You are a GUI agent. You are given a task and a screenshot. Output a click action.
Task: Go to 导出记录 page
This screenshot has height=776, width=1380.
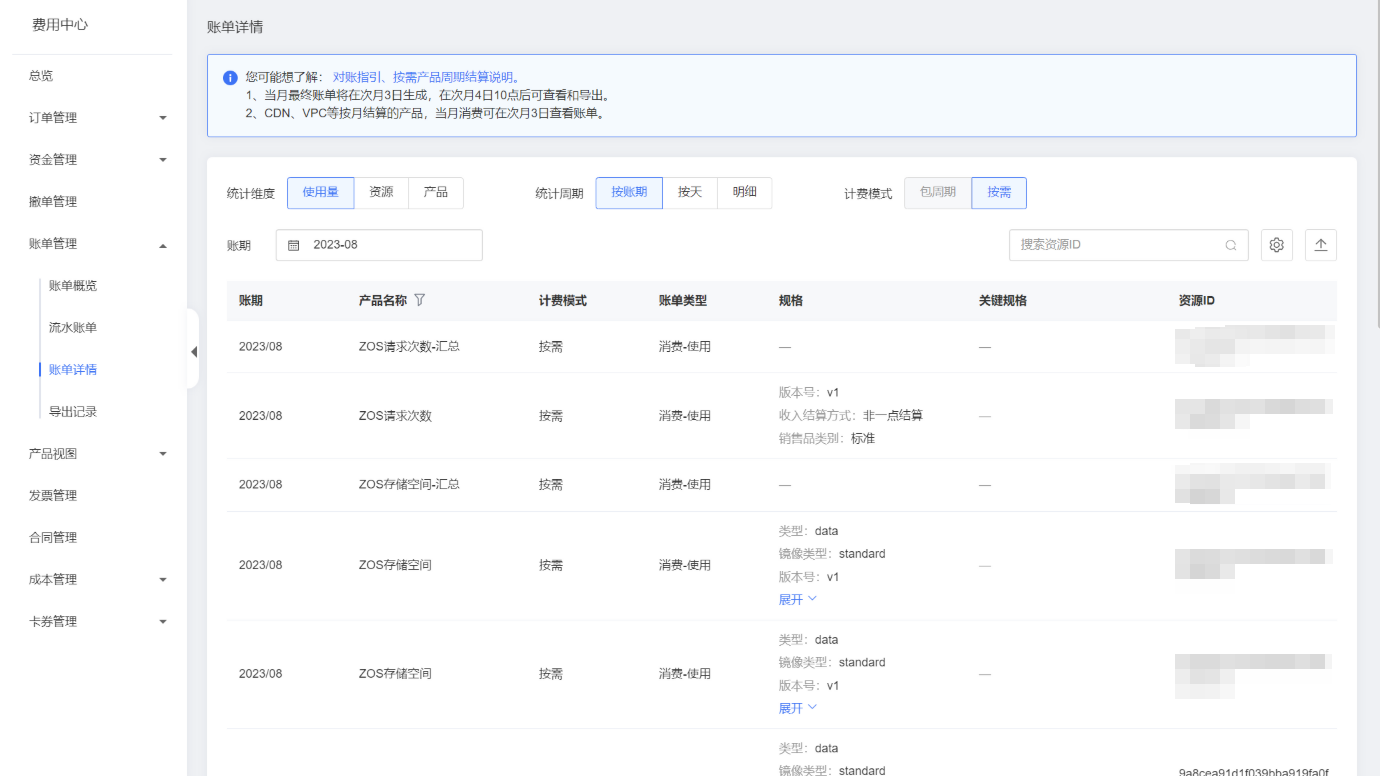[x=73, y=412]
